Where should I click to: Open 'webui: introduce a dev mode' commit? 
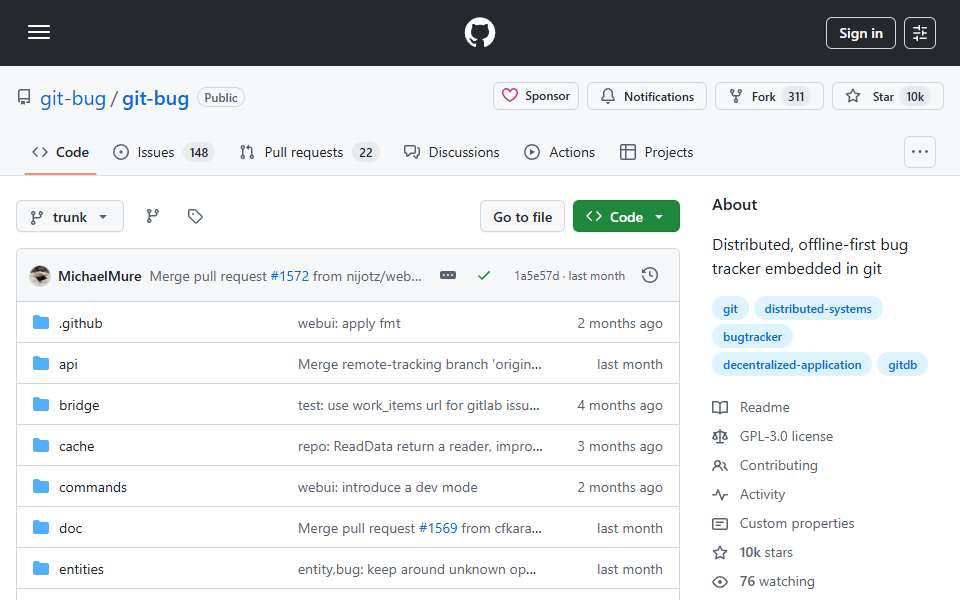tap(388, 487)
